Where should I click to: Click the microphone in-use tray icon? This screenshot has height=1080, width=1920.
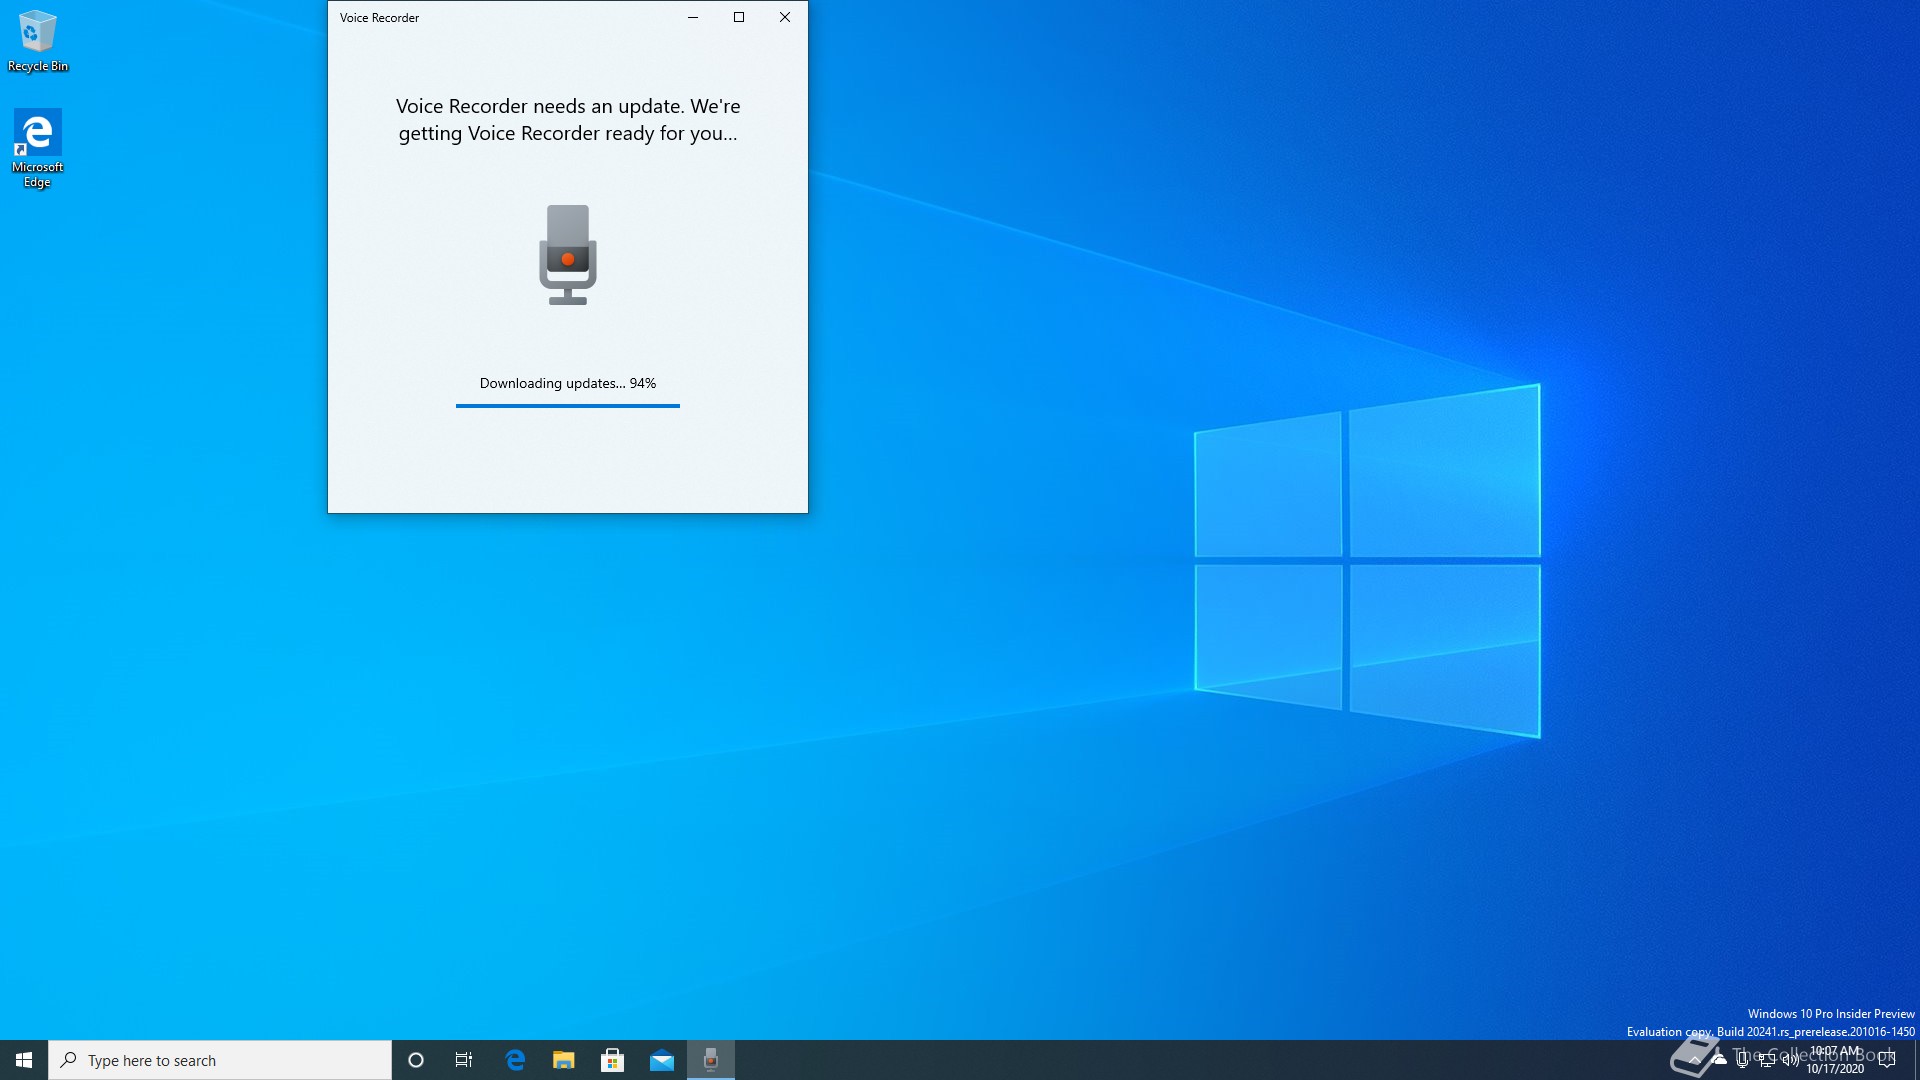pos(1743,1060)
